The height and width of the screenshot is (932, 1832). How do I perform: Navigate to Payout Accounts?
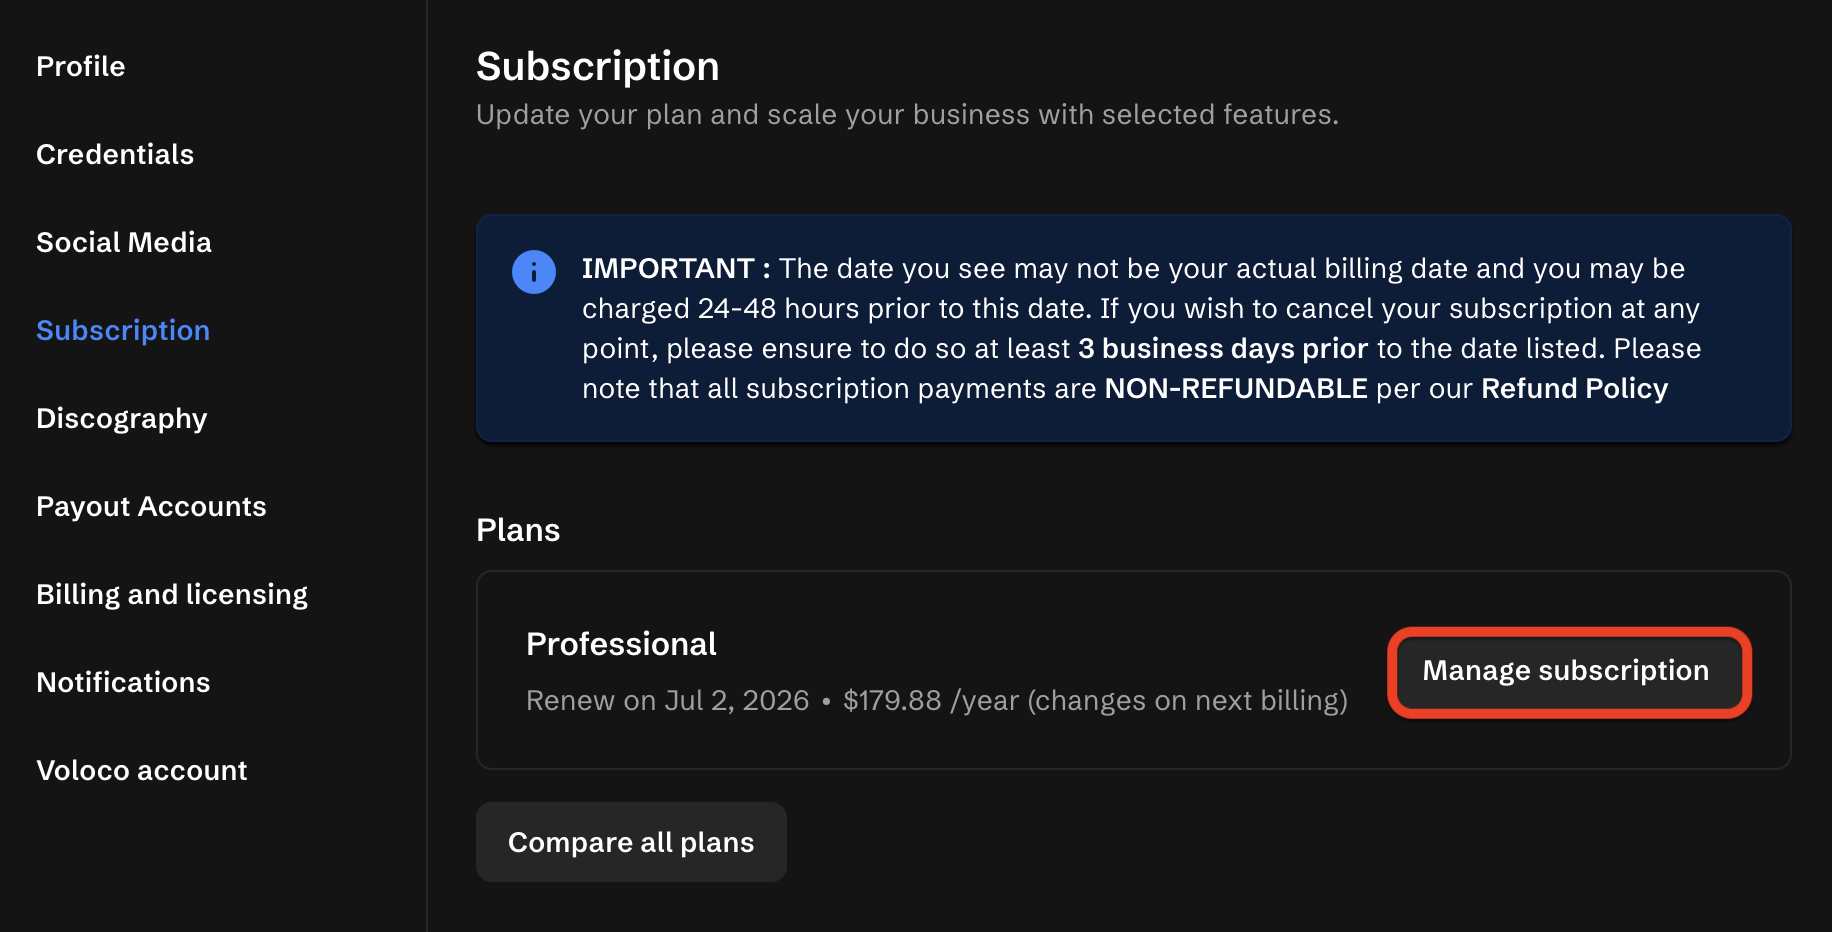151,507
